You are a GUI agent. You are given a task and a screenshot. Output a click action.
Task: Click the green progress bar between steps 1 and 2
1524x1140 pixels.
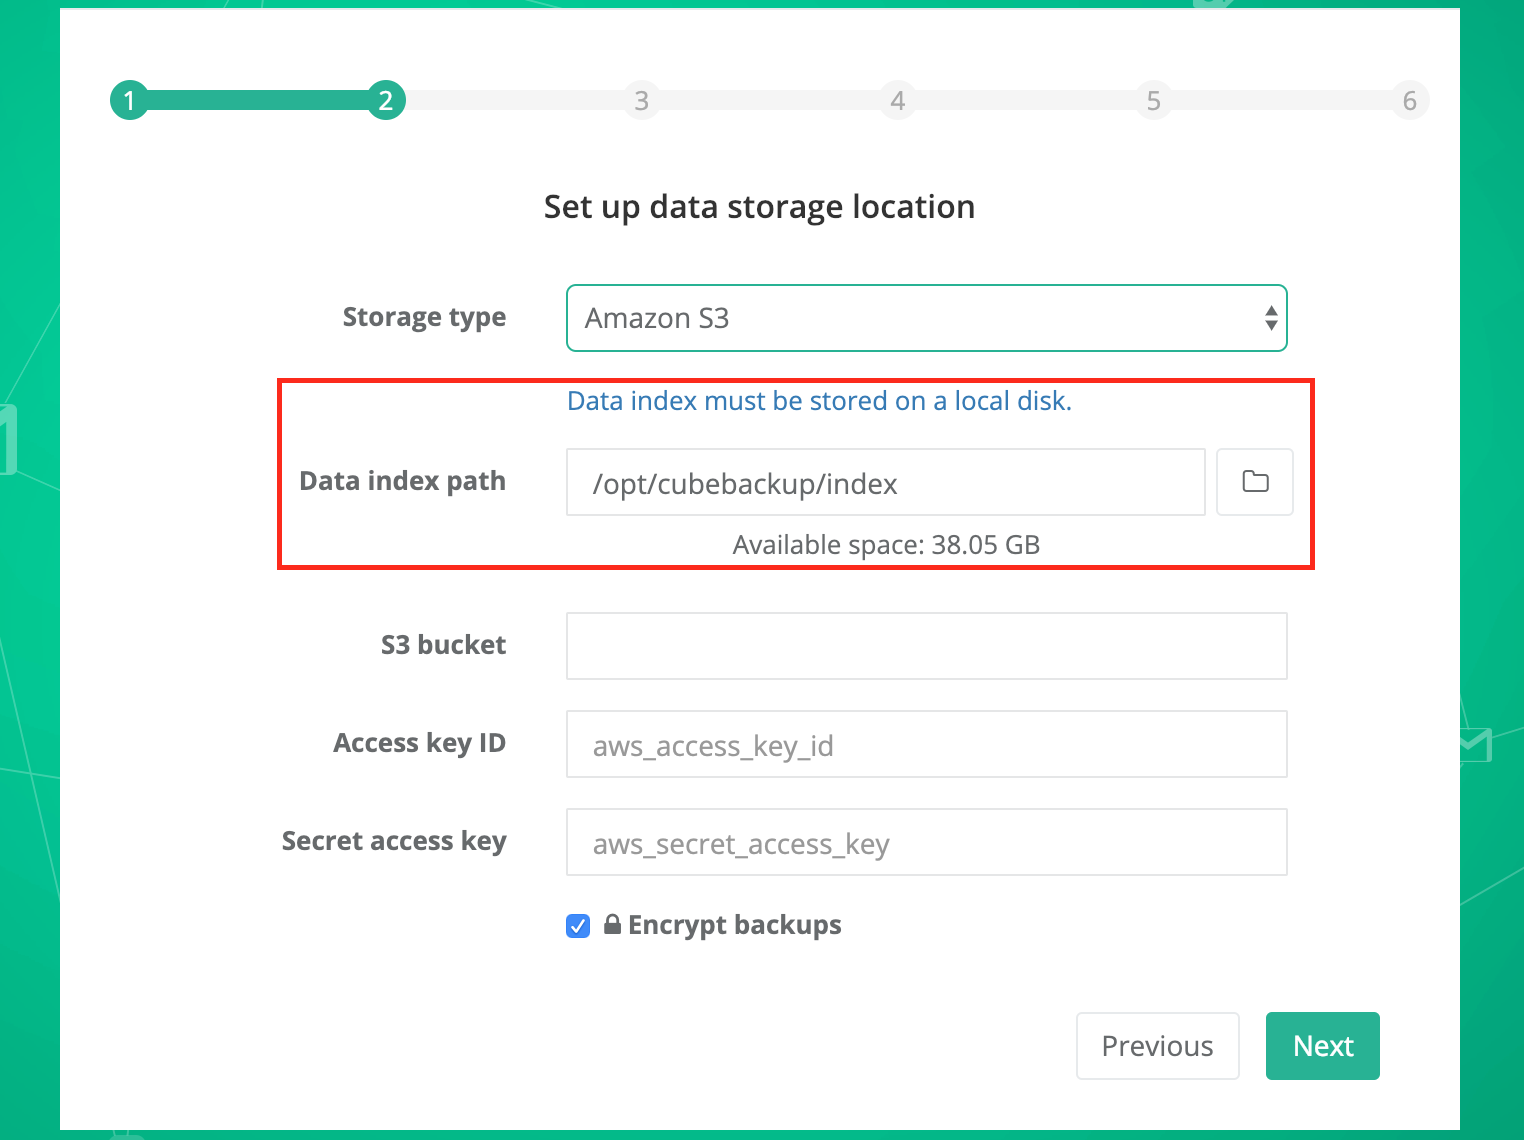(x=257, y=100)
